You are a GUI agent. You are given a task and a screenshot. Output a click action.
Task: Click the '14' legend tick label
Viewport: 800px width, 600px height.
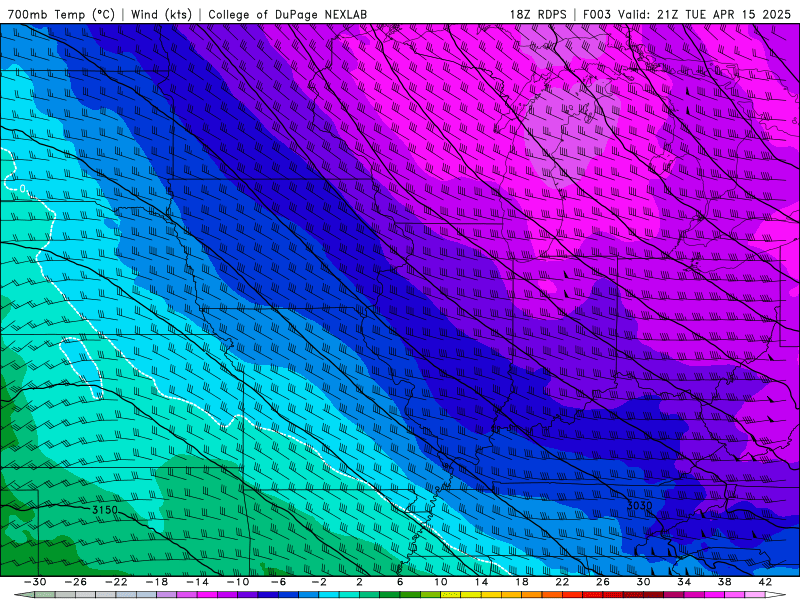click(481, 582)
